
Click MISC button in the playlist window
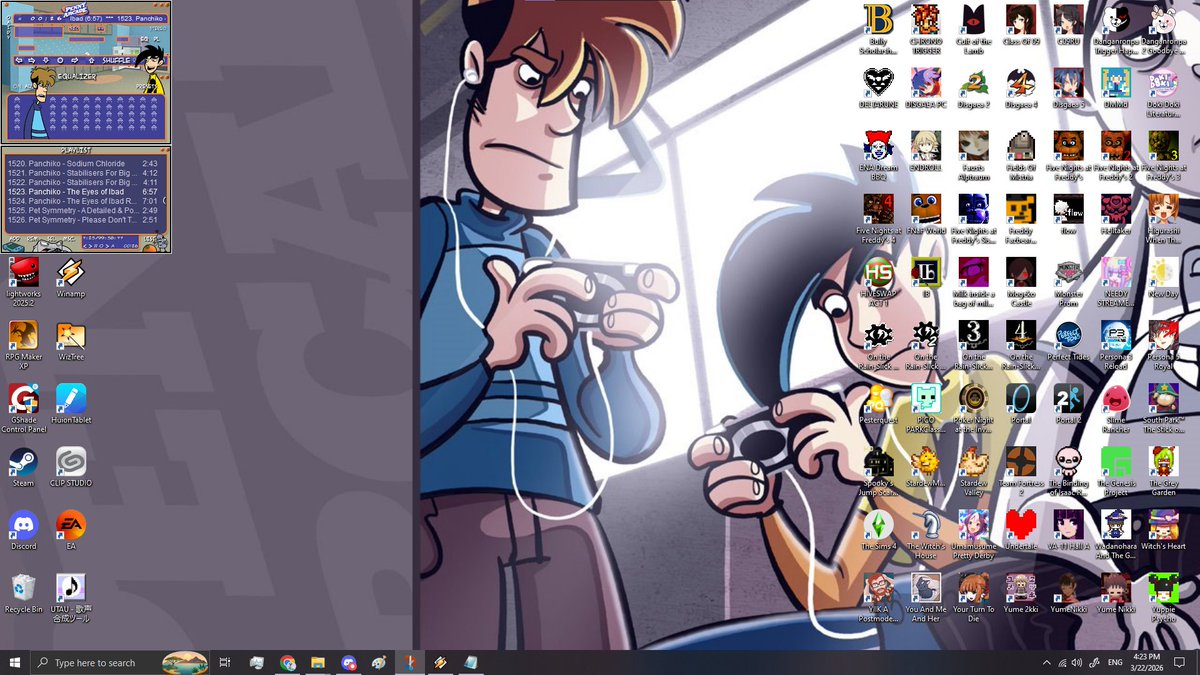(69, 239)
